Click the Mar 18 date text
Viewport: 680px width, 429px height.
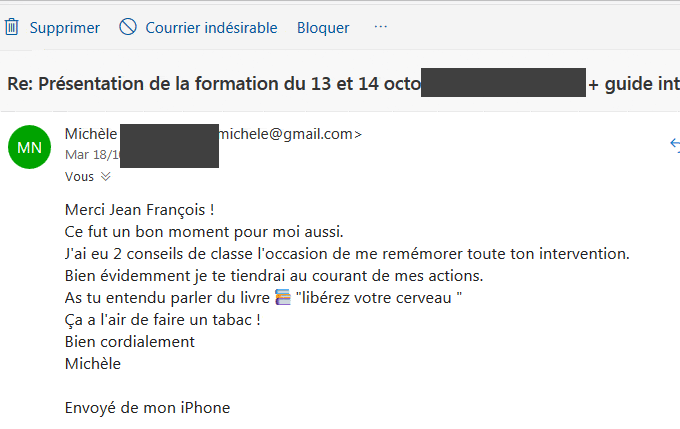pos(92,154)
